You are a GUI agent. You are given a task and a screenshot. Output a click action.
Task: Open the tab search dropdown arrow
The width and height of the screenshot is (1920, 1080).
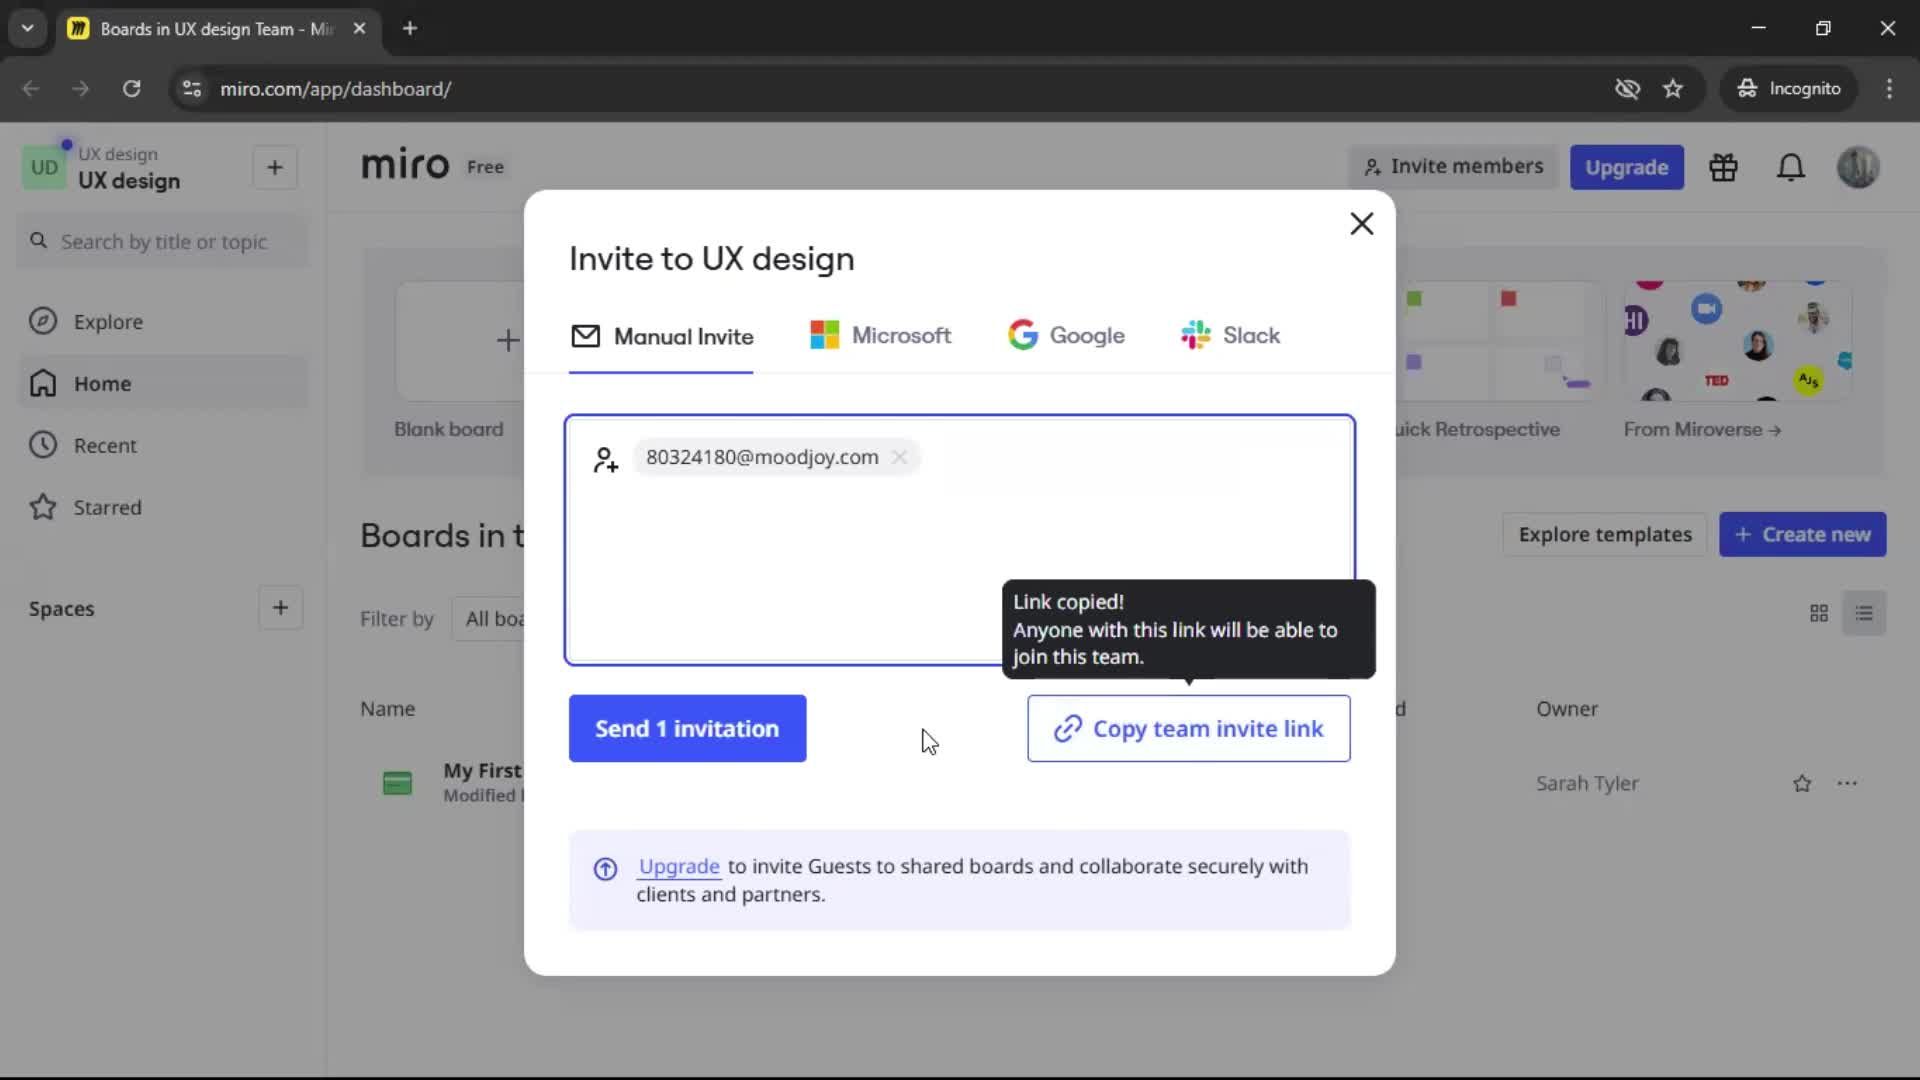tap(27, 29)
